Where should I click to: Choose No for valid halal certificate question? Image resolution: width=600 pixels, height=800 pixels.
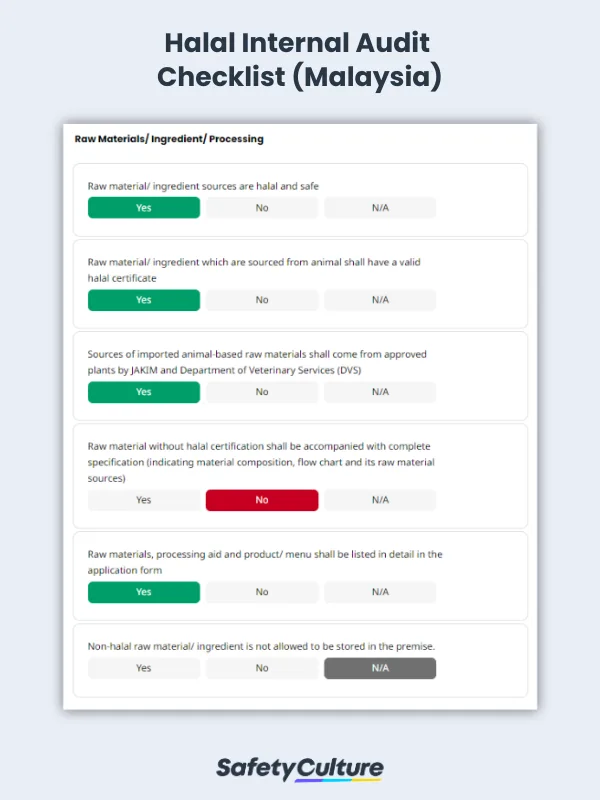[262, 300]
